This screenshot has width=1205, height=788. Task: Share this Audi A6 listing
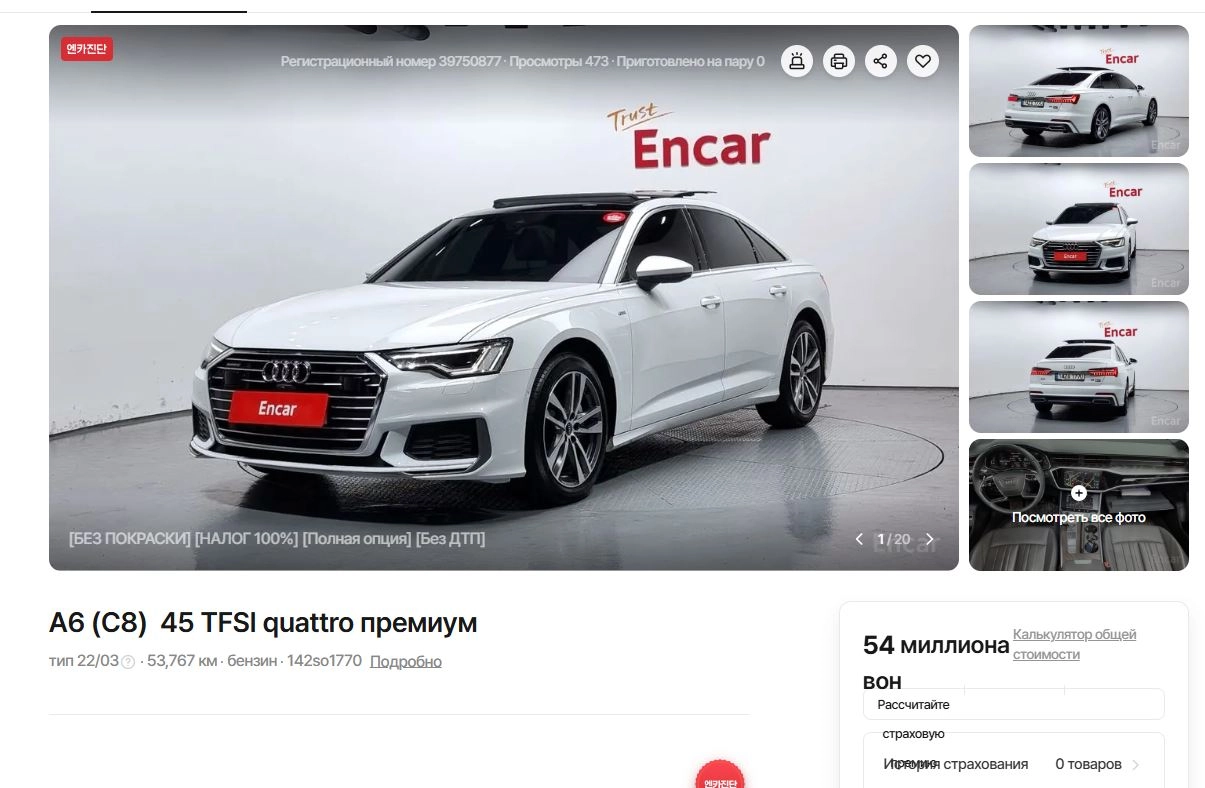click(880, 61)
